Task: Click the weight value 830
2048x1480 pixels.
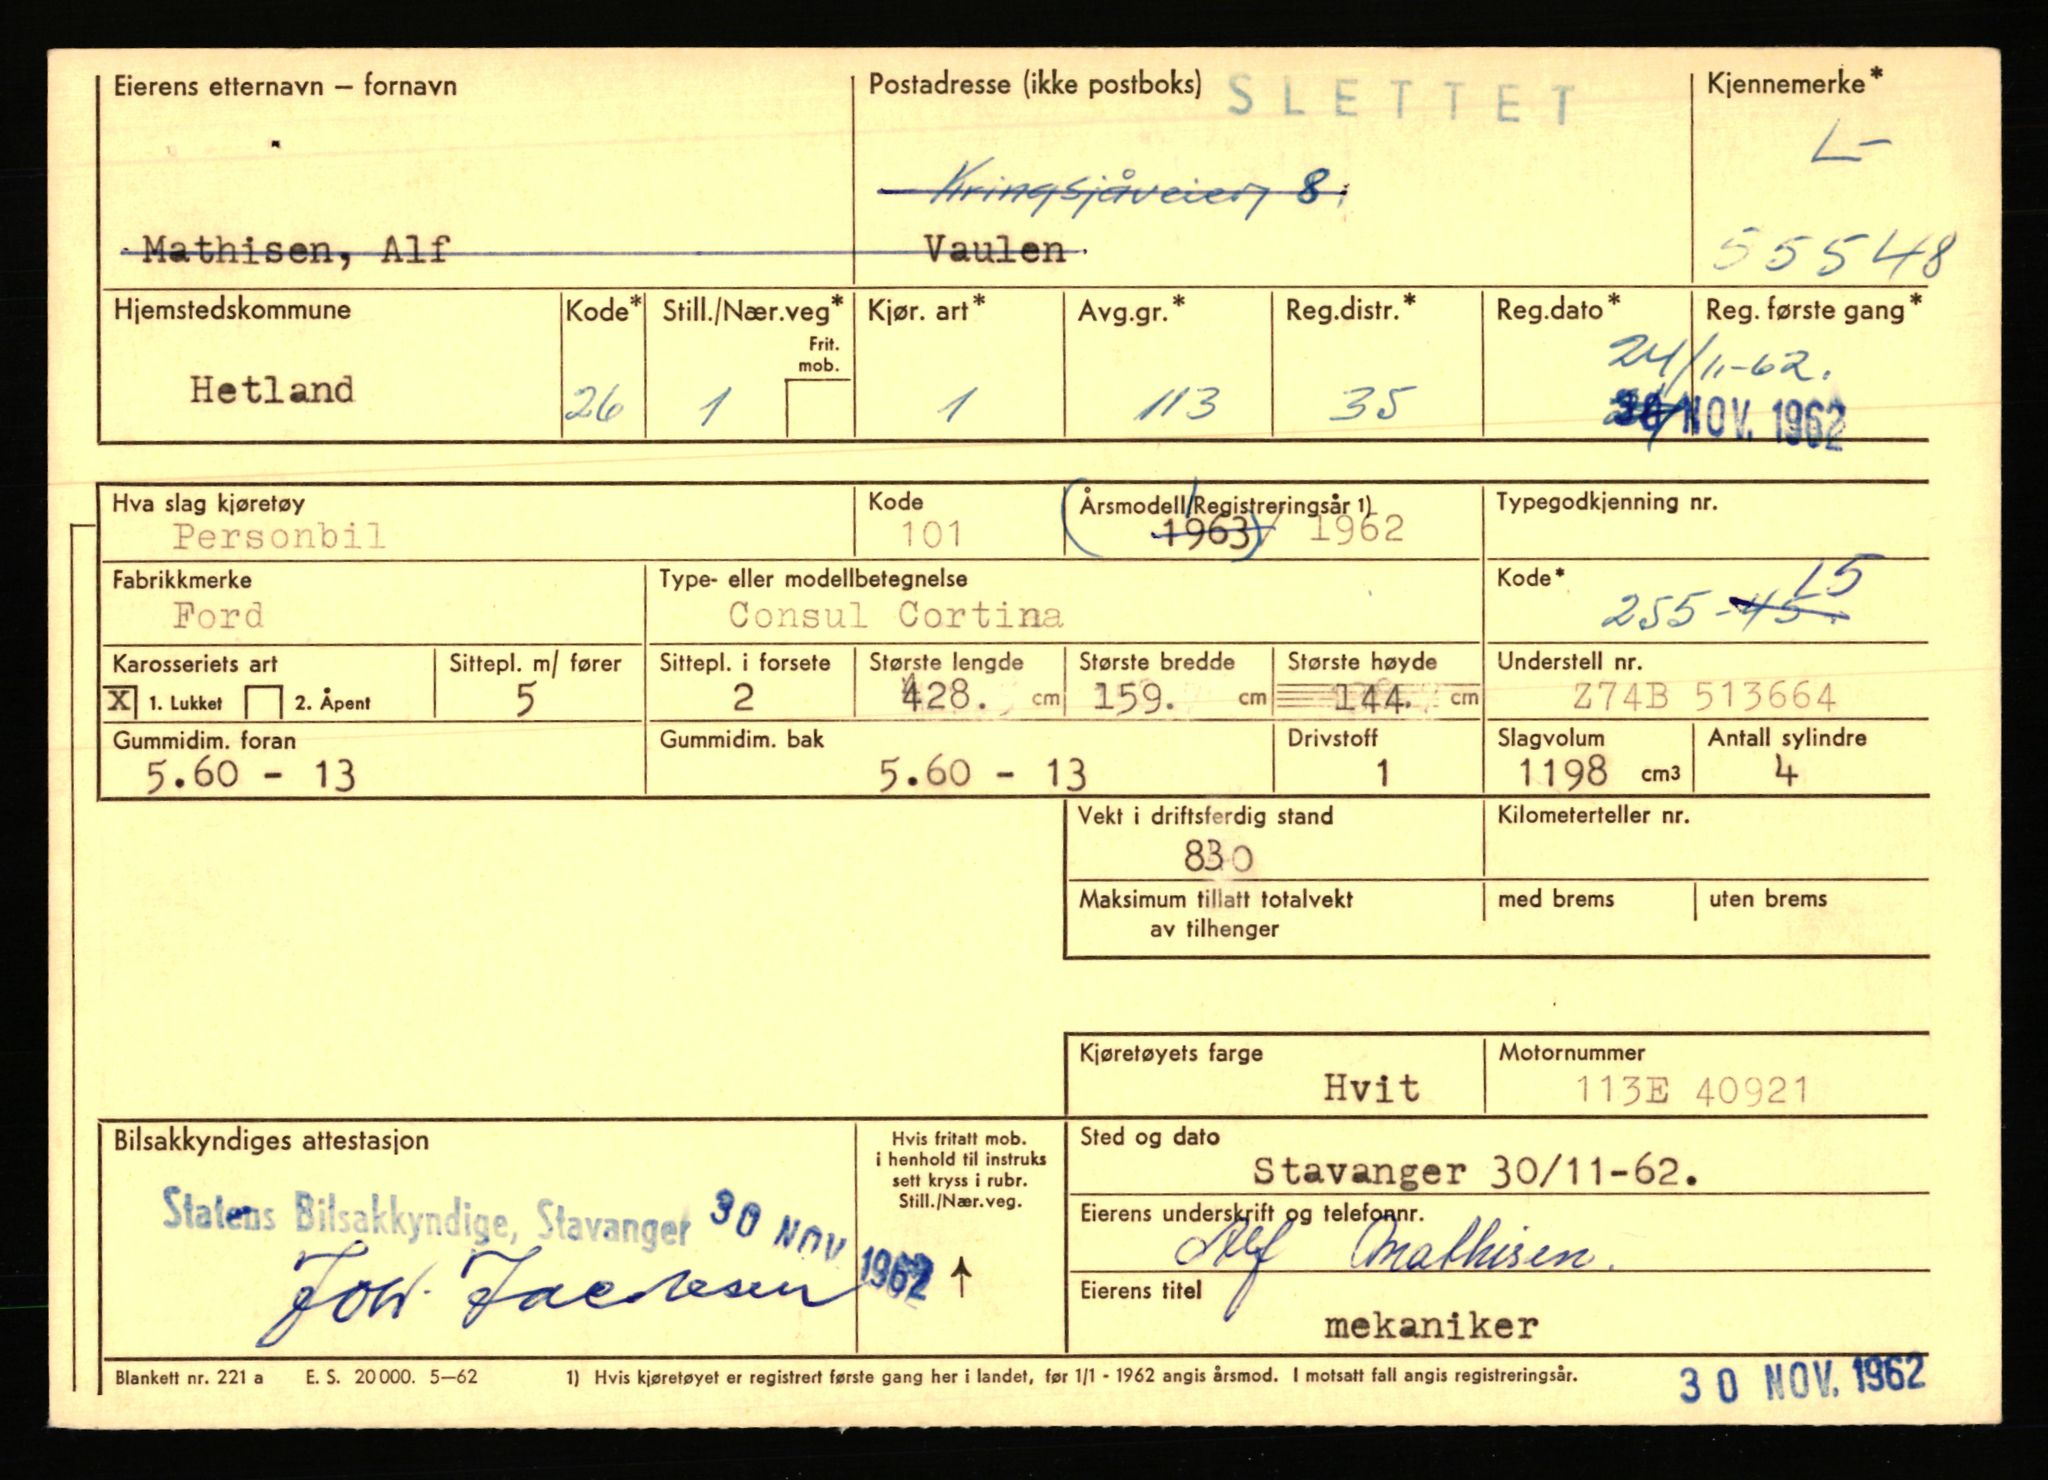Action: (1218, 856)
